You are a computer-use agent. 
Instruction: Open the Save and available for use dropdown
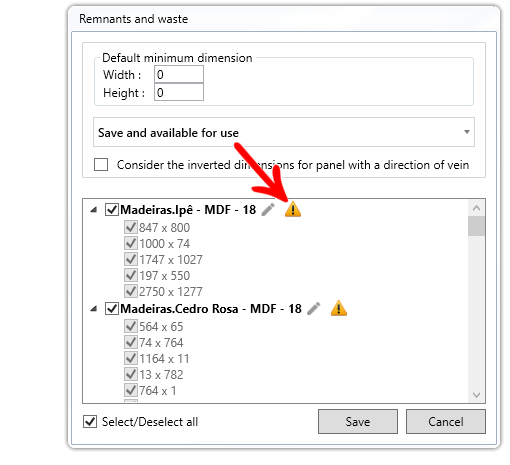284,132
